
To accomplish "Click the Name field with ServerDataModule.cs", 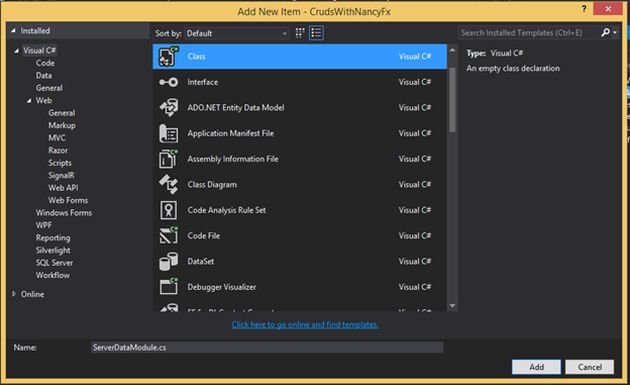I will pos(267,347).
